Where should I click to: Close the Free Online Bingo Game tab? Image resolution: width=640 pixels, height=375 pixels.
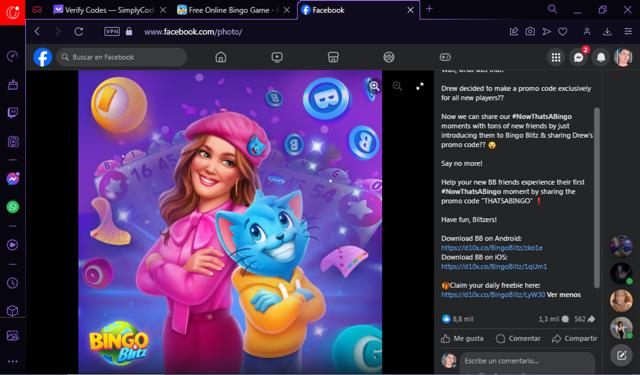tap(287, 10)
